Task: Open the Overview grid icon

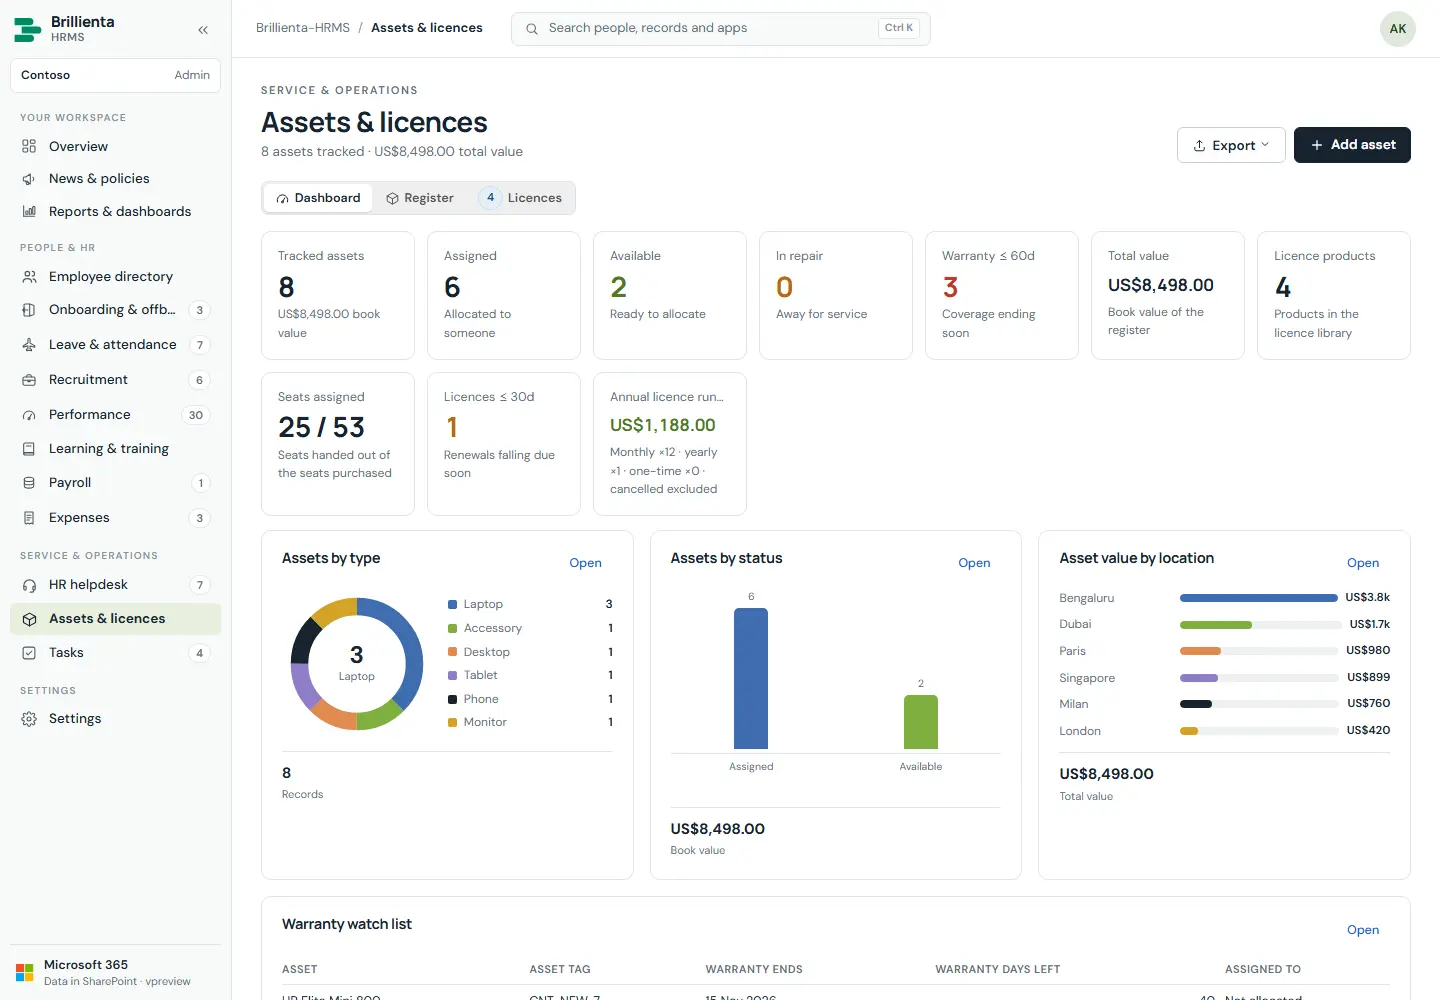Action: click(x=29, y=146)
